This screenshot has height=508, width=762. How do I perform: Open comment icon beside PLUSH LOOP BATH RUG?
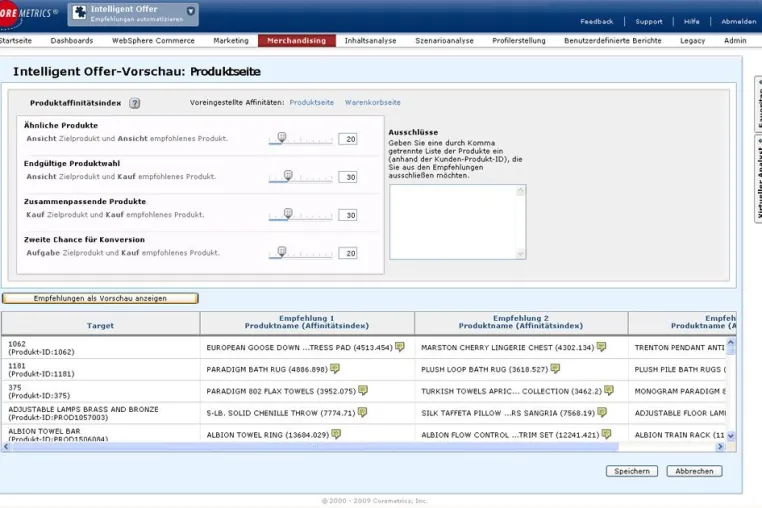(555, 369)
